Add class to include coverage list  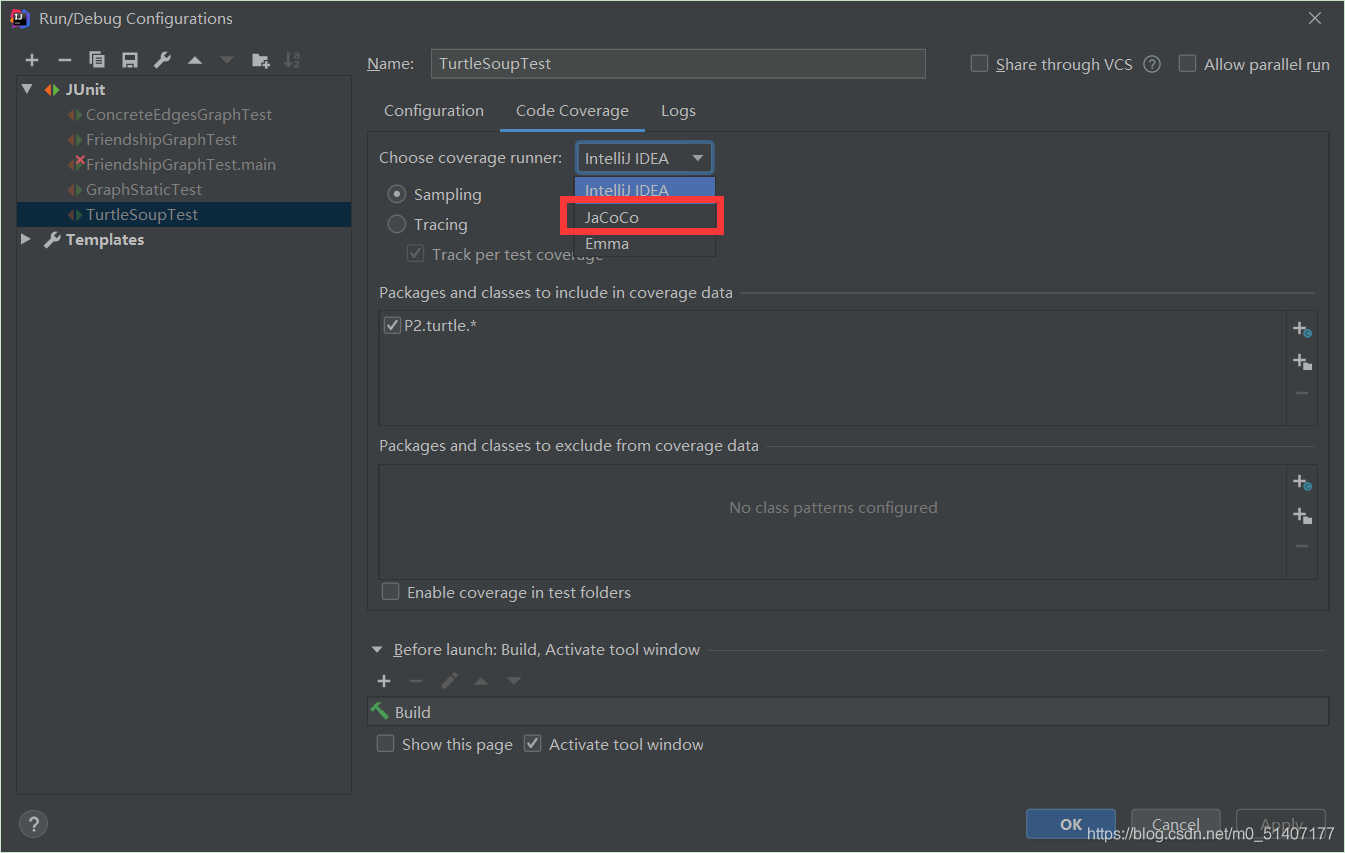tap(1301, 329)
